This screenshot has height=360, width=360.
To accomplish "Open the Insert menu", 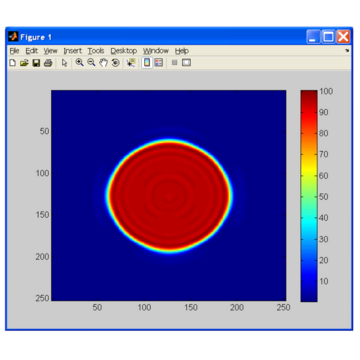I will point(73,51).
